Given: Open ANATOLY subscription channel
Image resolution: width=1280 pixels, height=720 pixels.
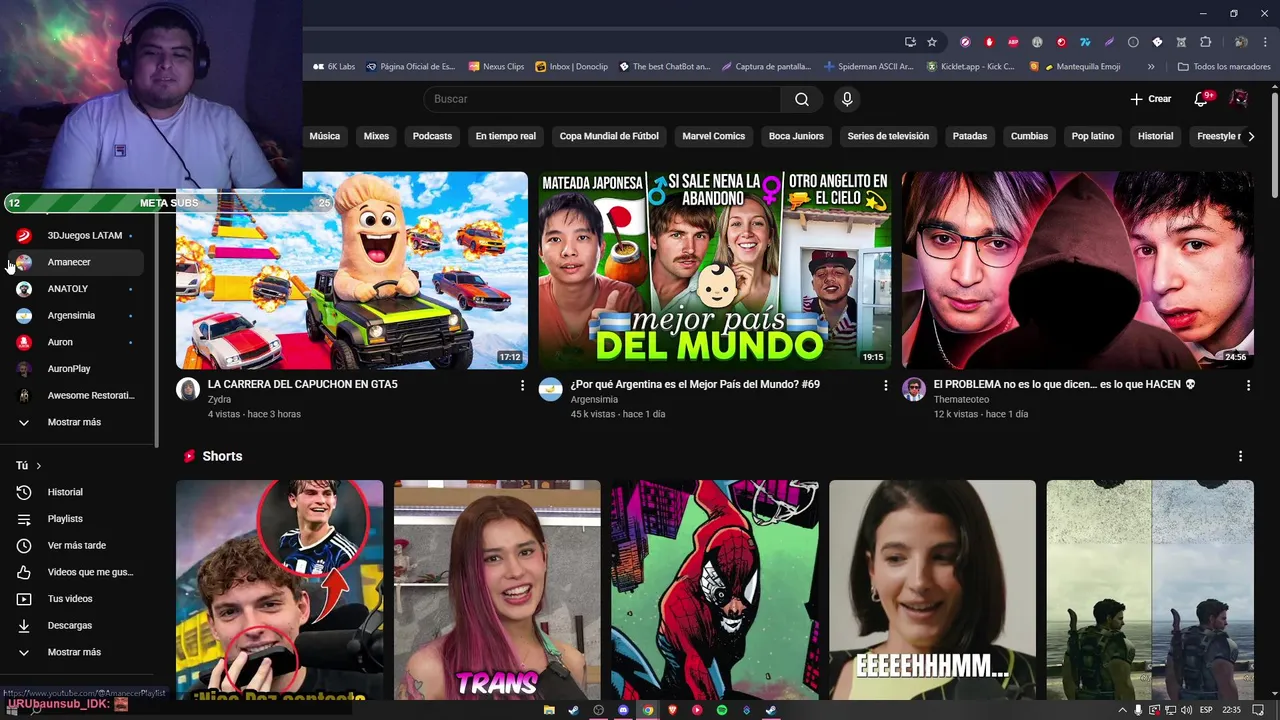Looking at the screenshot, I should tap(78, 289).
